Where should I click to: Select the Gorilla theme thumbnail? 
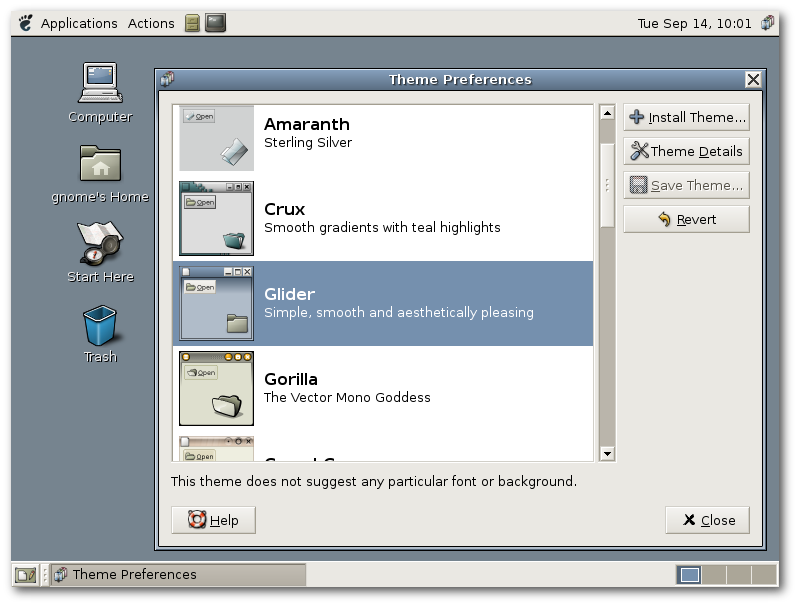click(216, 388)
